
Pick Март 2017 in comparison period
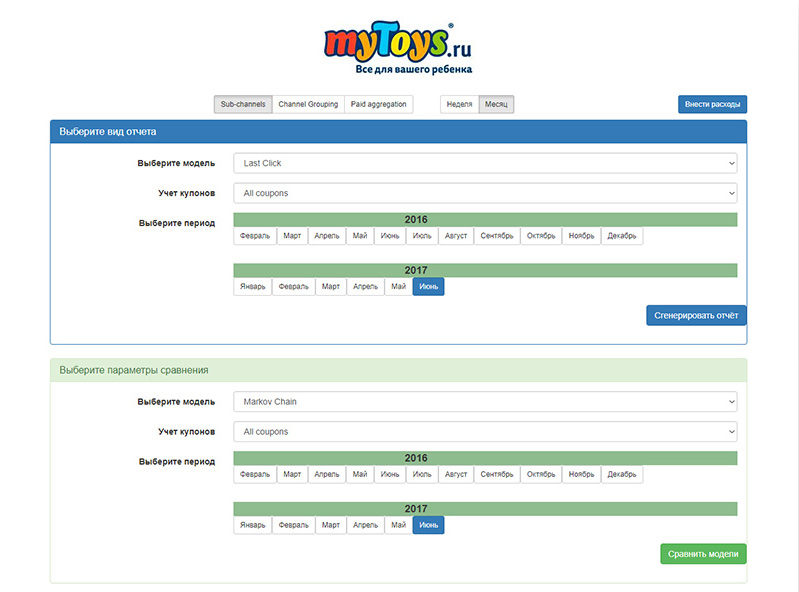coord(330,525)
